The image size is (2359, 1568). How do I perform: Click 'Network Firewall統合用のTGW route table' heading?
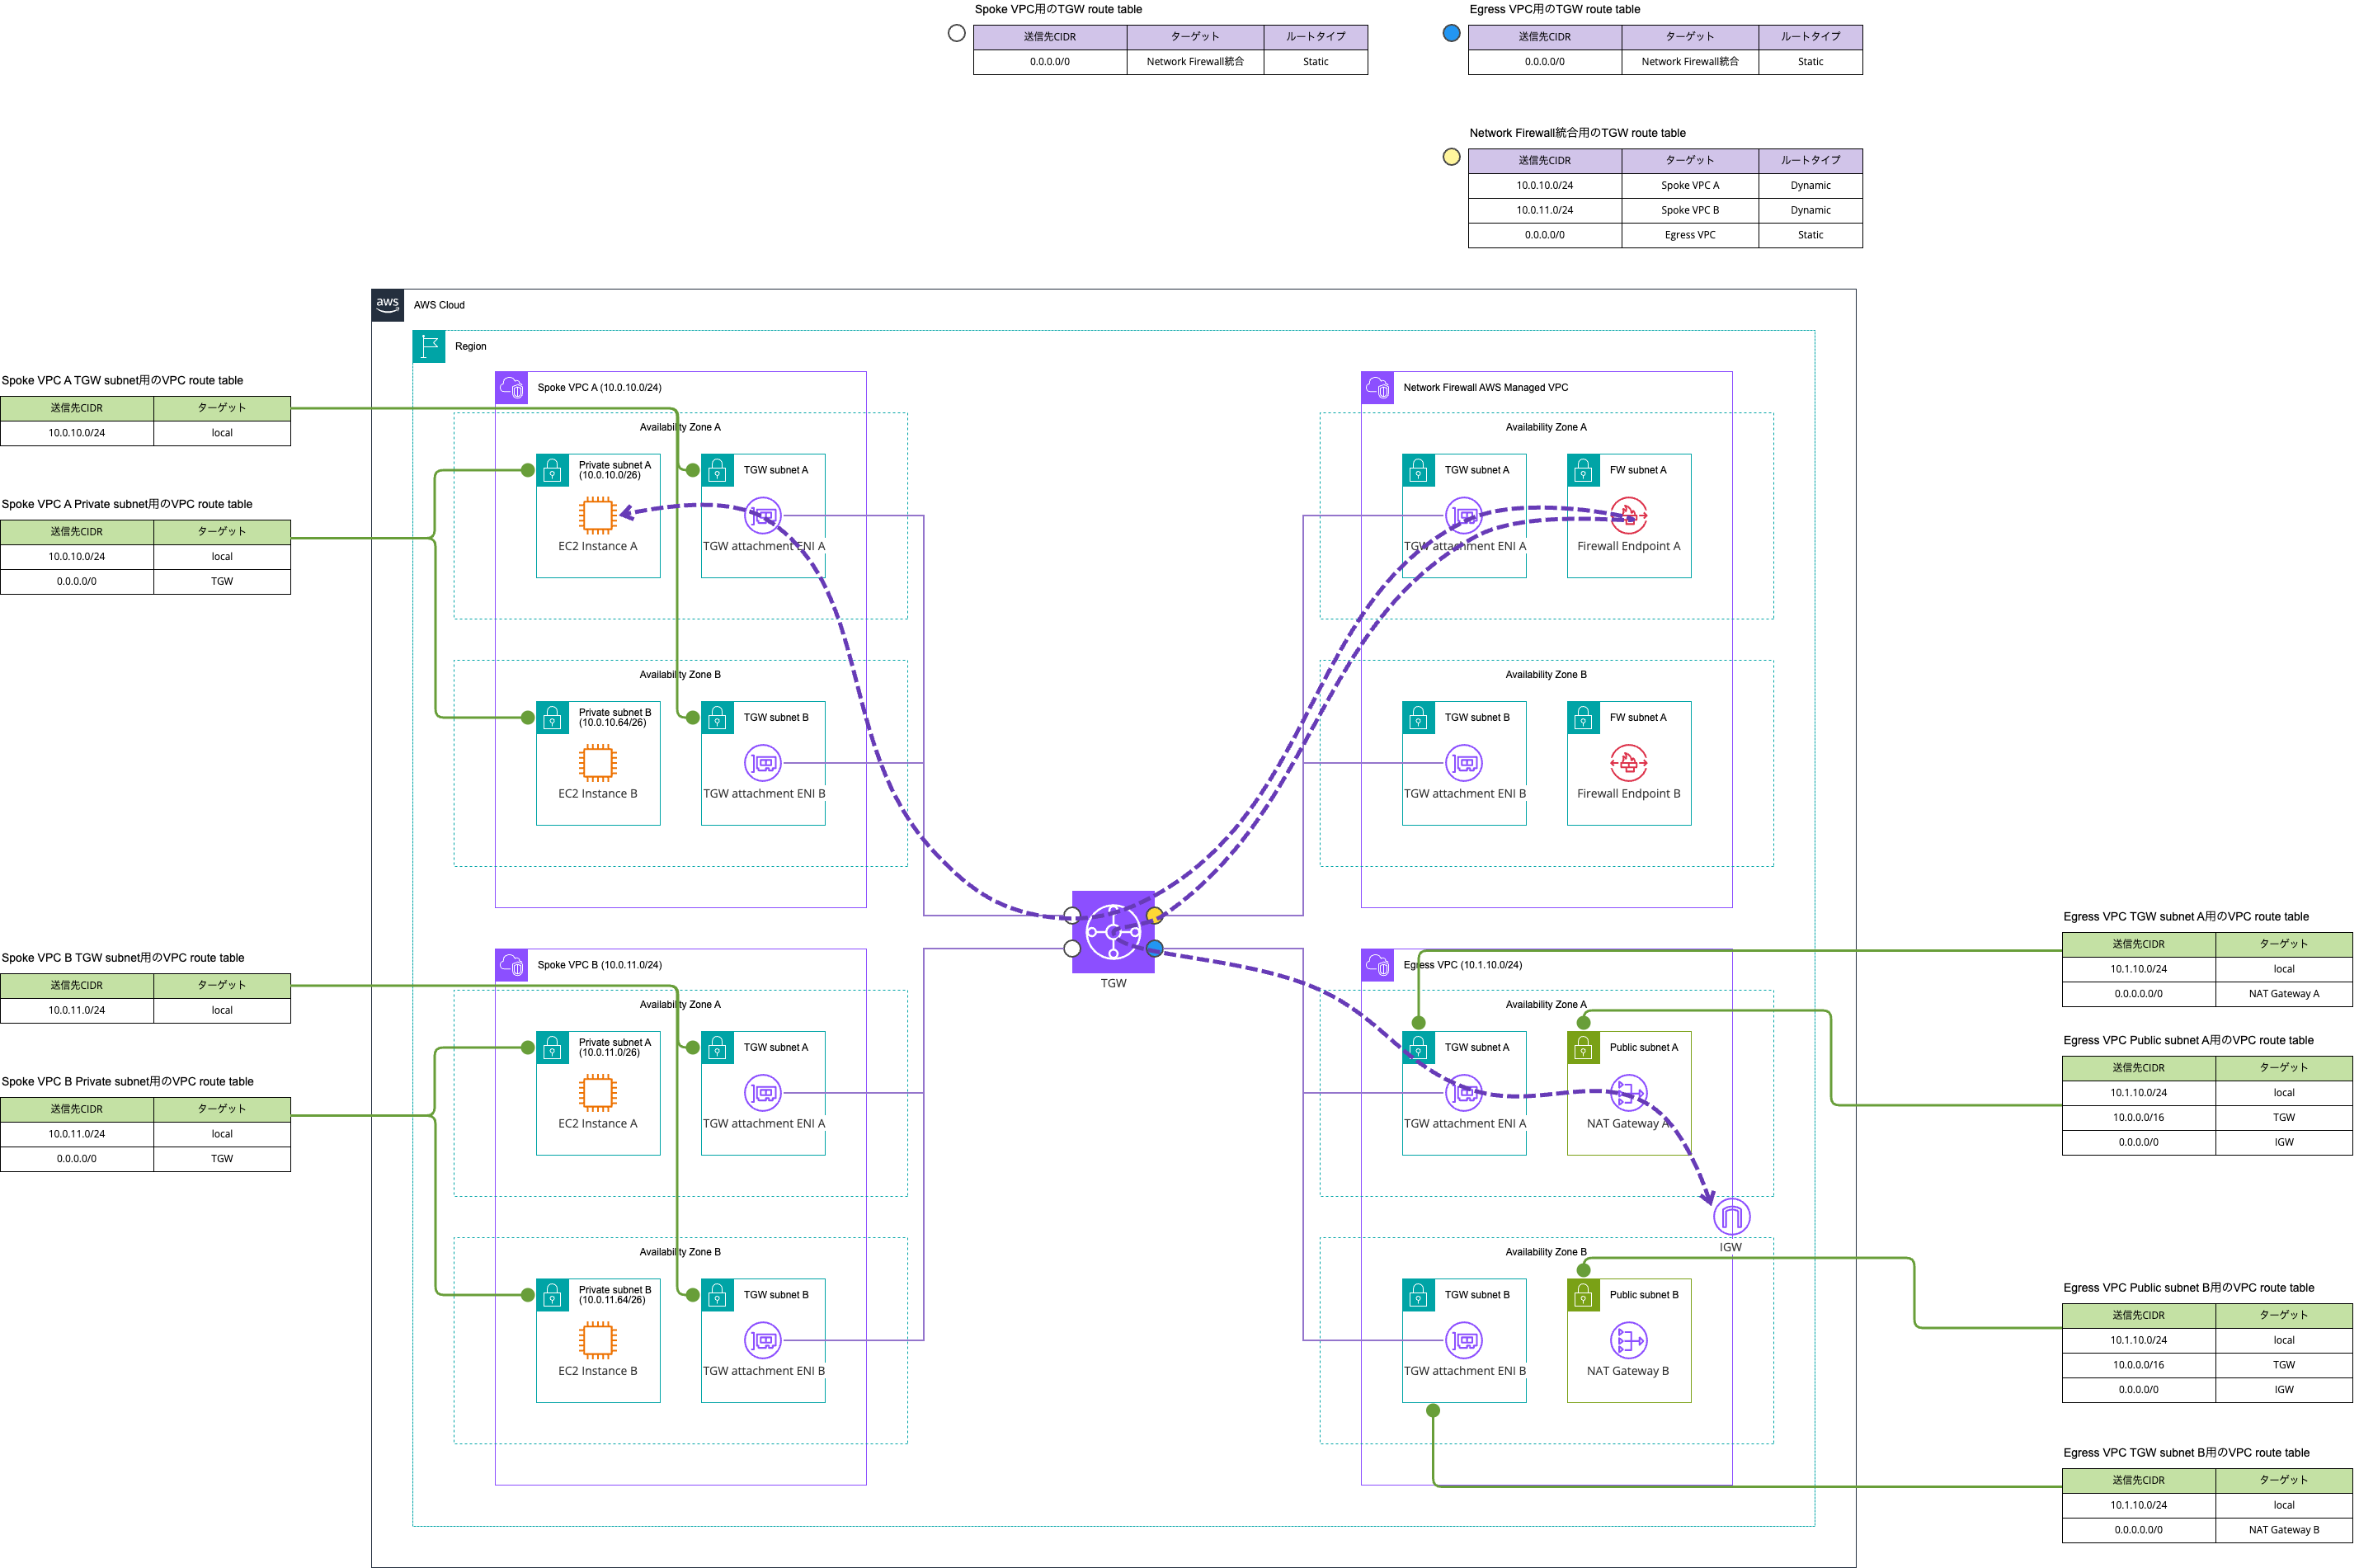1577,133
